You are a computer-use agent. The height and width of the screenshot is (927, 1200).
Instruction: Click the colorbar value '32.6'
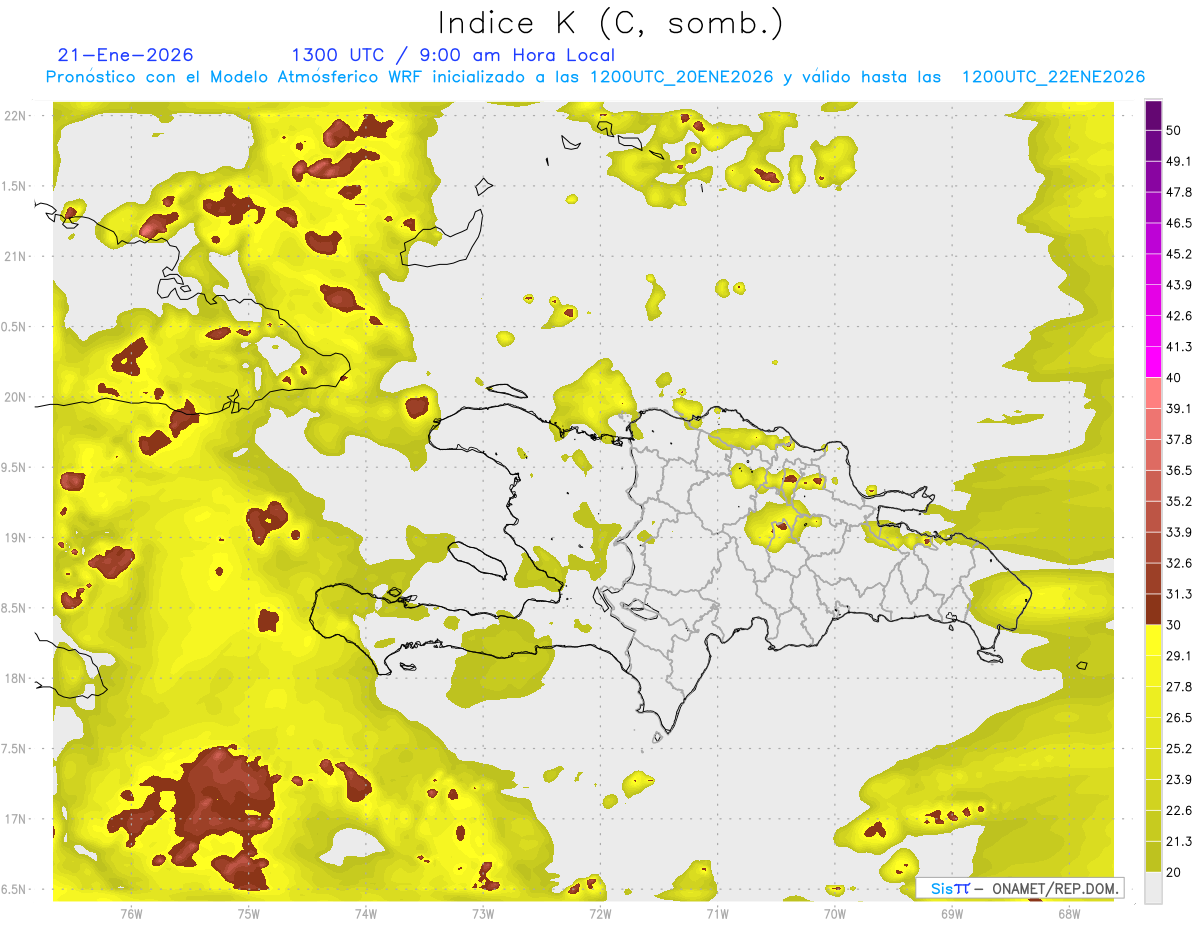click(x=1179, y=563)
